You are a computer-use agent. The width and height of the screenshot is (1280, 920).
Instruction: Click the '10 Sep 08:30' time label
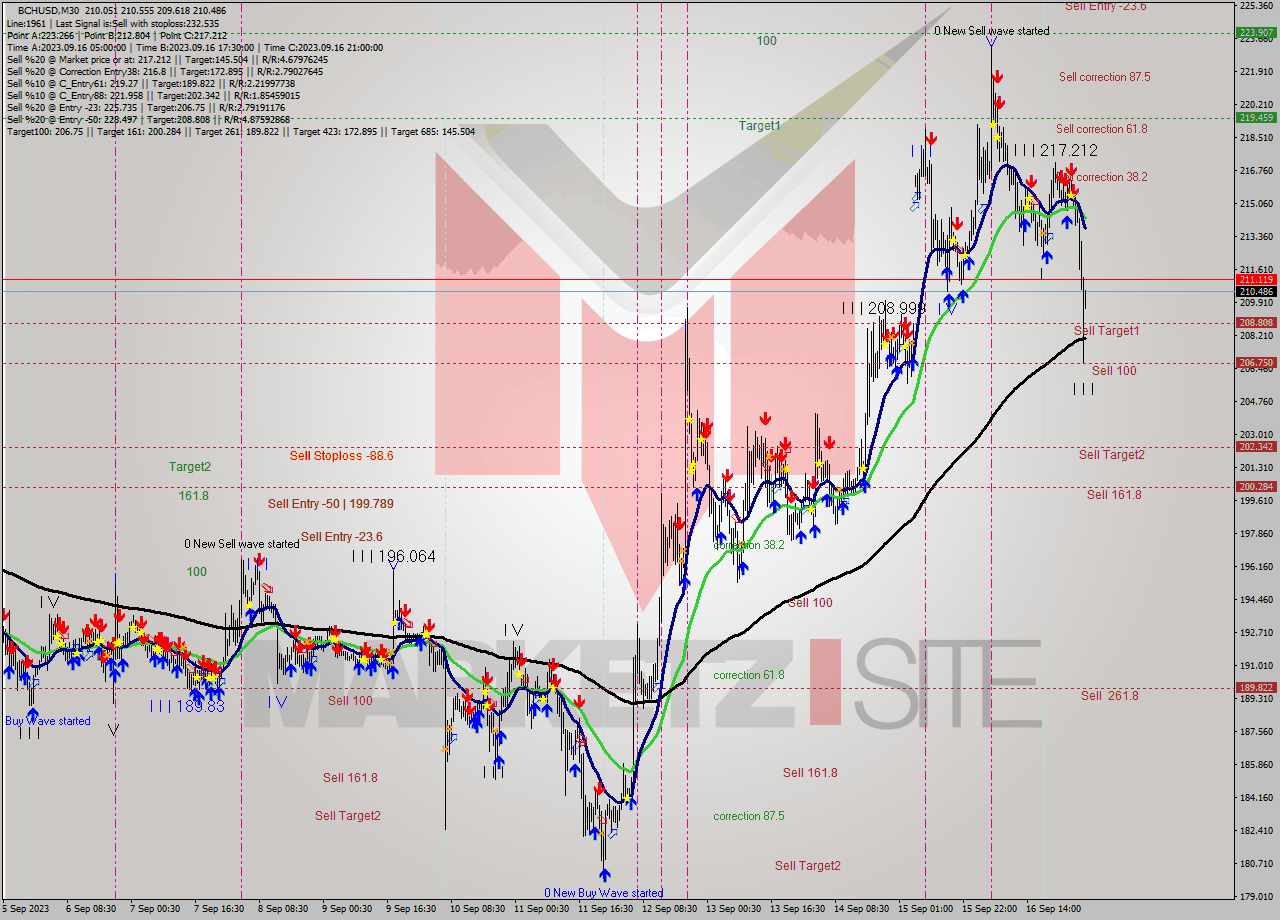click(x=477, y=909)
